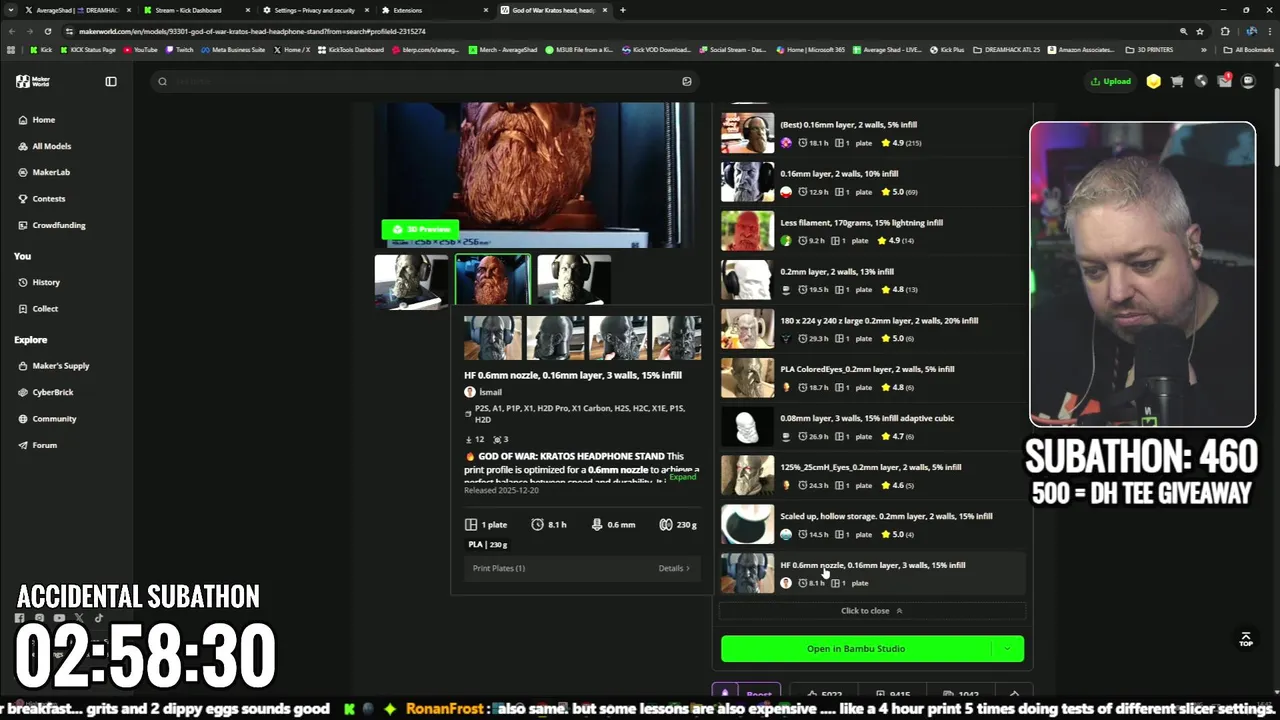
Task: Open CyberBrick in sidebar
Action: coord(52,392)
